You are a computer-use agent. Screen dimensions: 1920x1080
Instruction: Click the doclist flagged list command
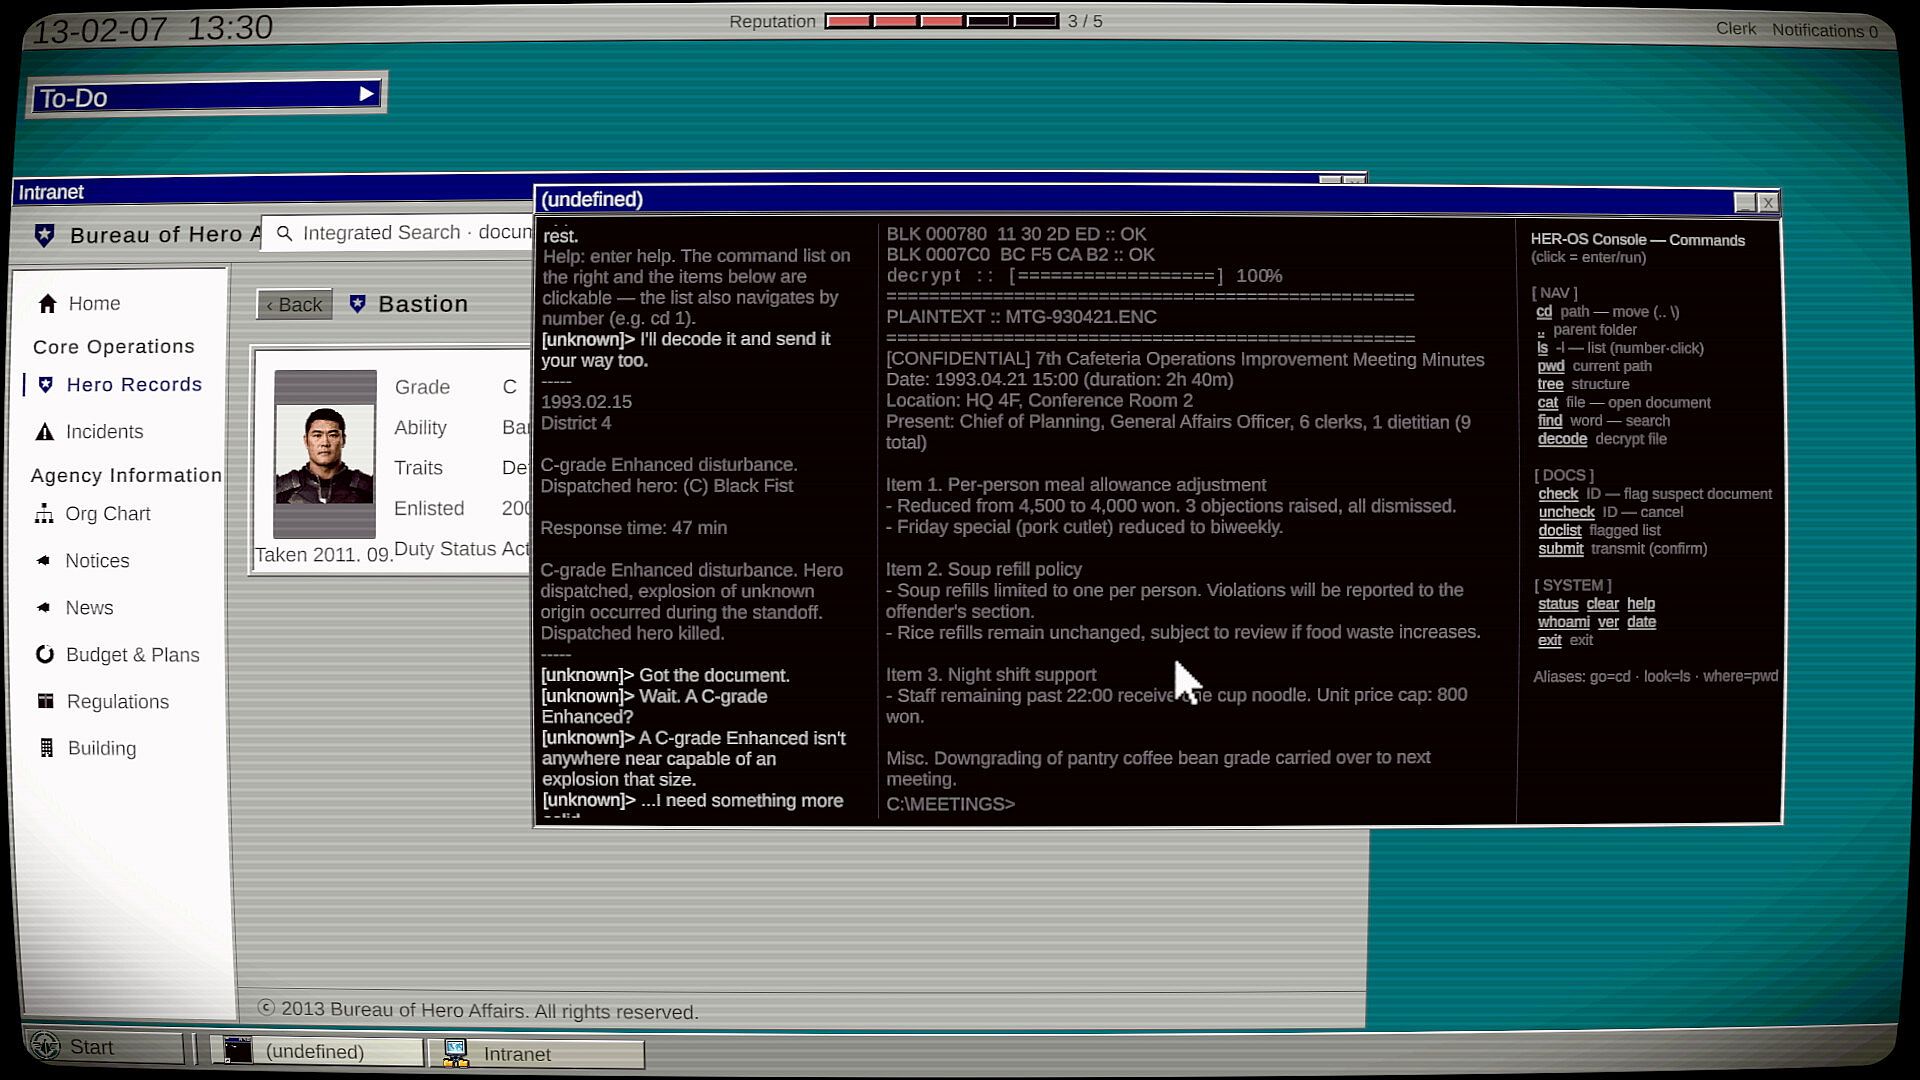coord(1560,530)
